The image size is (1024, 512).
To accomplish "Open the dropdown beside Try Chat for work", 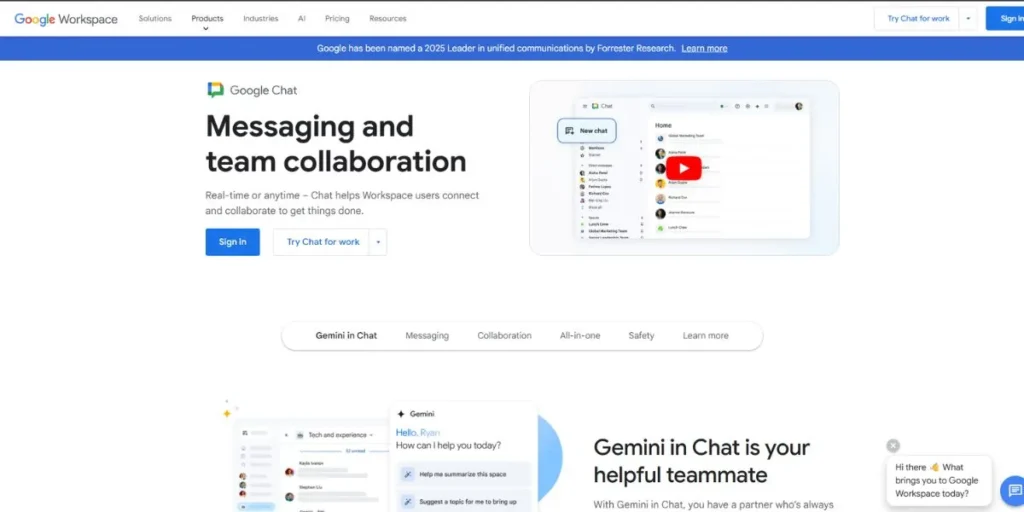I will 378,242.
